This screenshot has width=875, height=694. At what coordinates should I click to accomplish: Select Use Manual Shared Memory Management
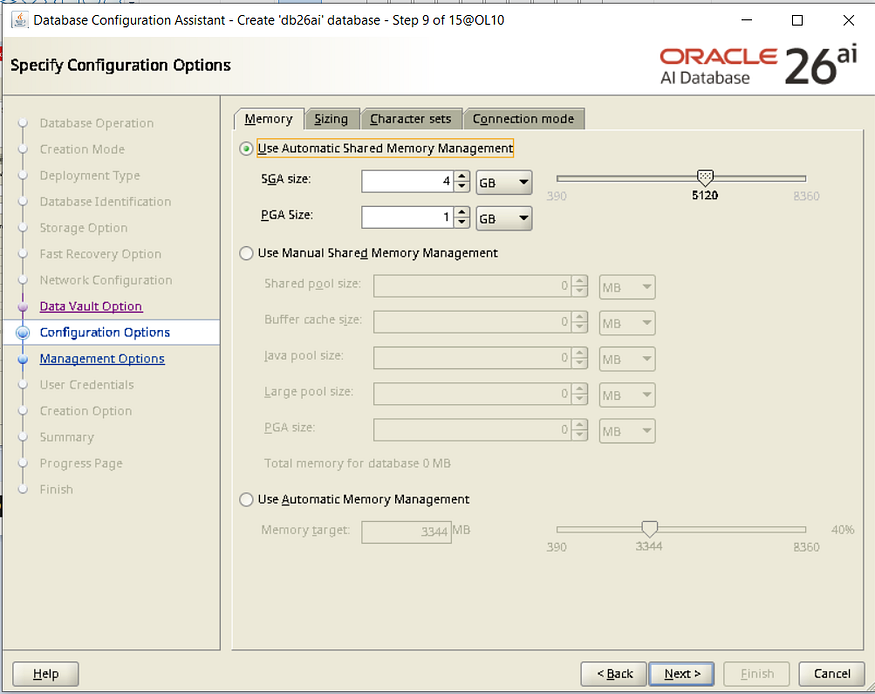click(x=246, y=253)
